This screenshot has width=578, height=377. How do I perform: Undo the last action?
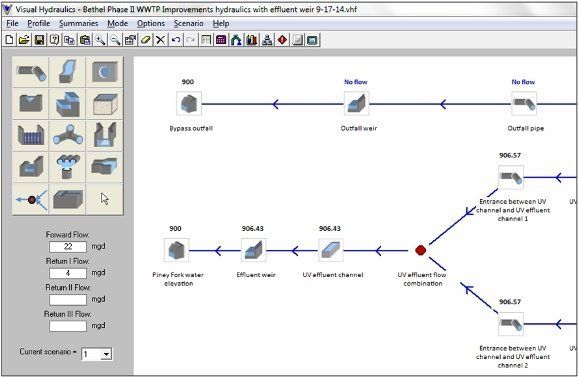tap(176, 40)
